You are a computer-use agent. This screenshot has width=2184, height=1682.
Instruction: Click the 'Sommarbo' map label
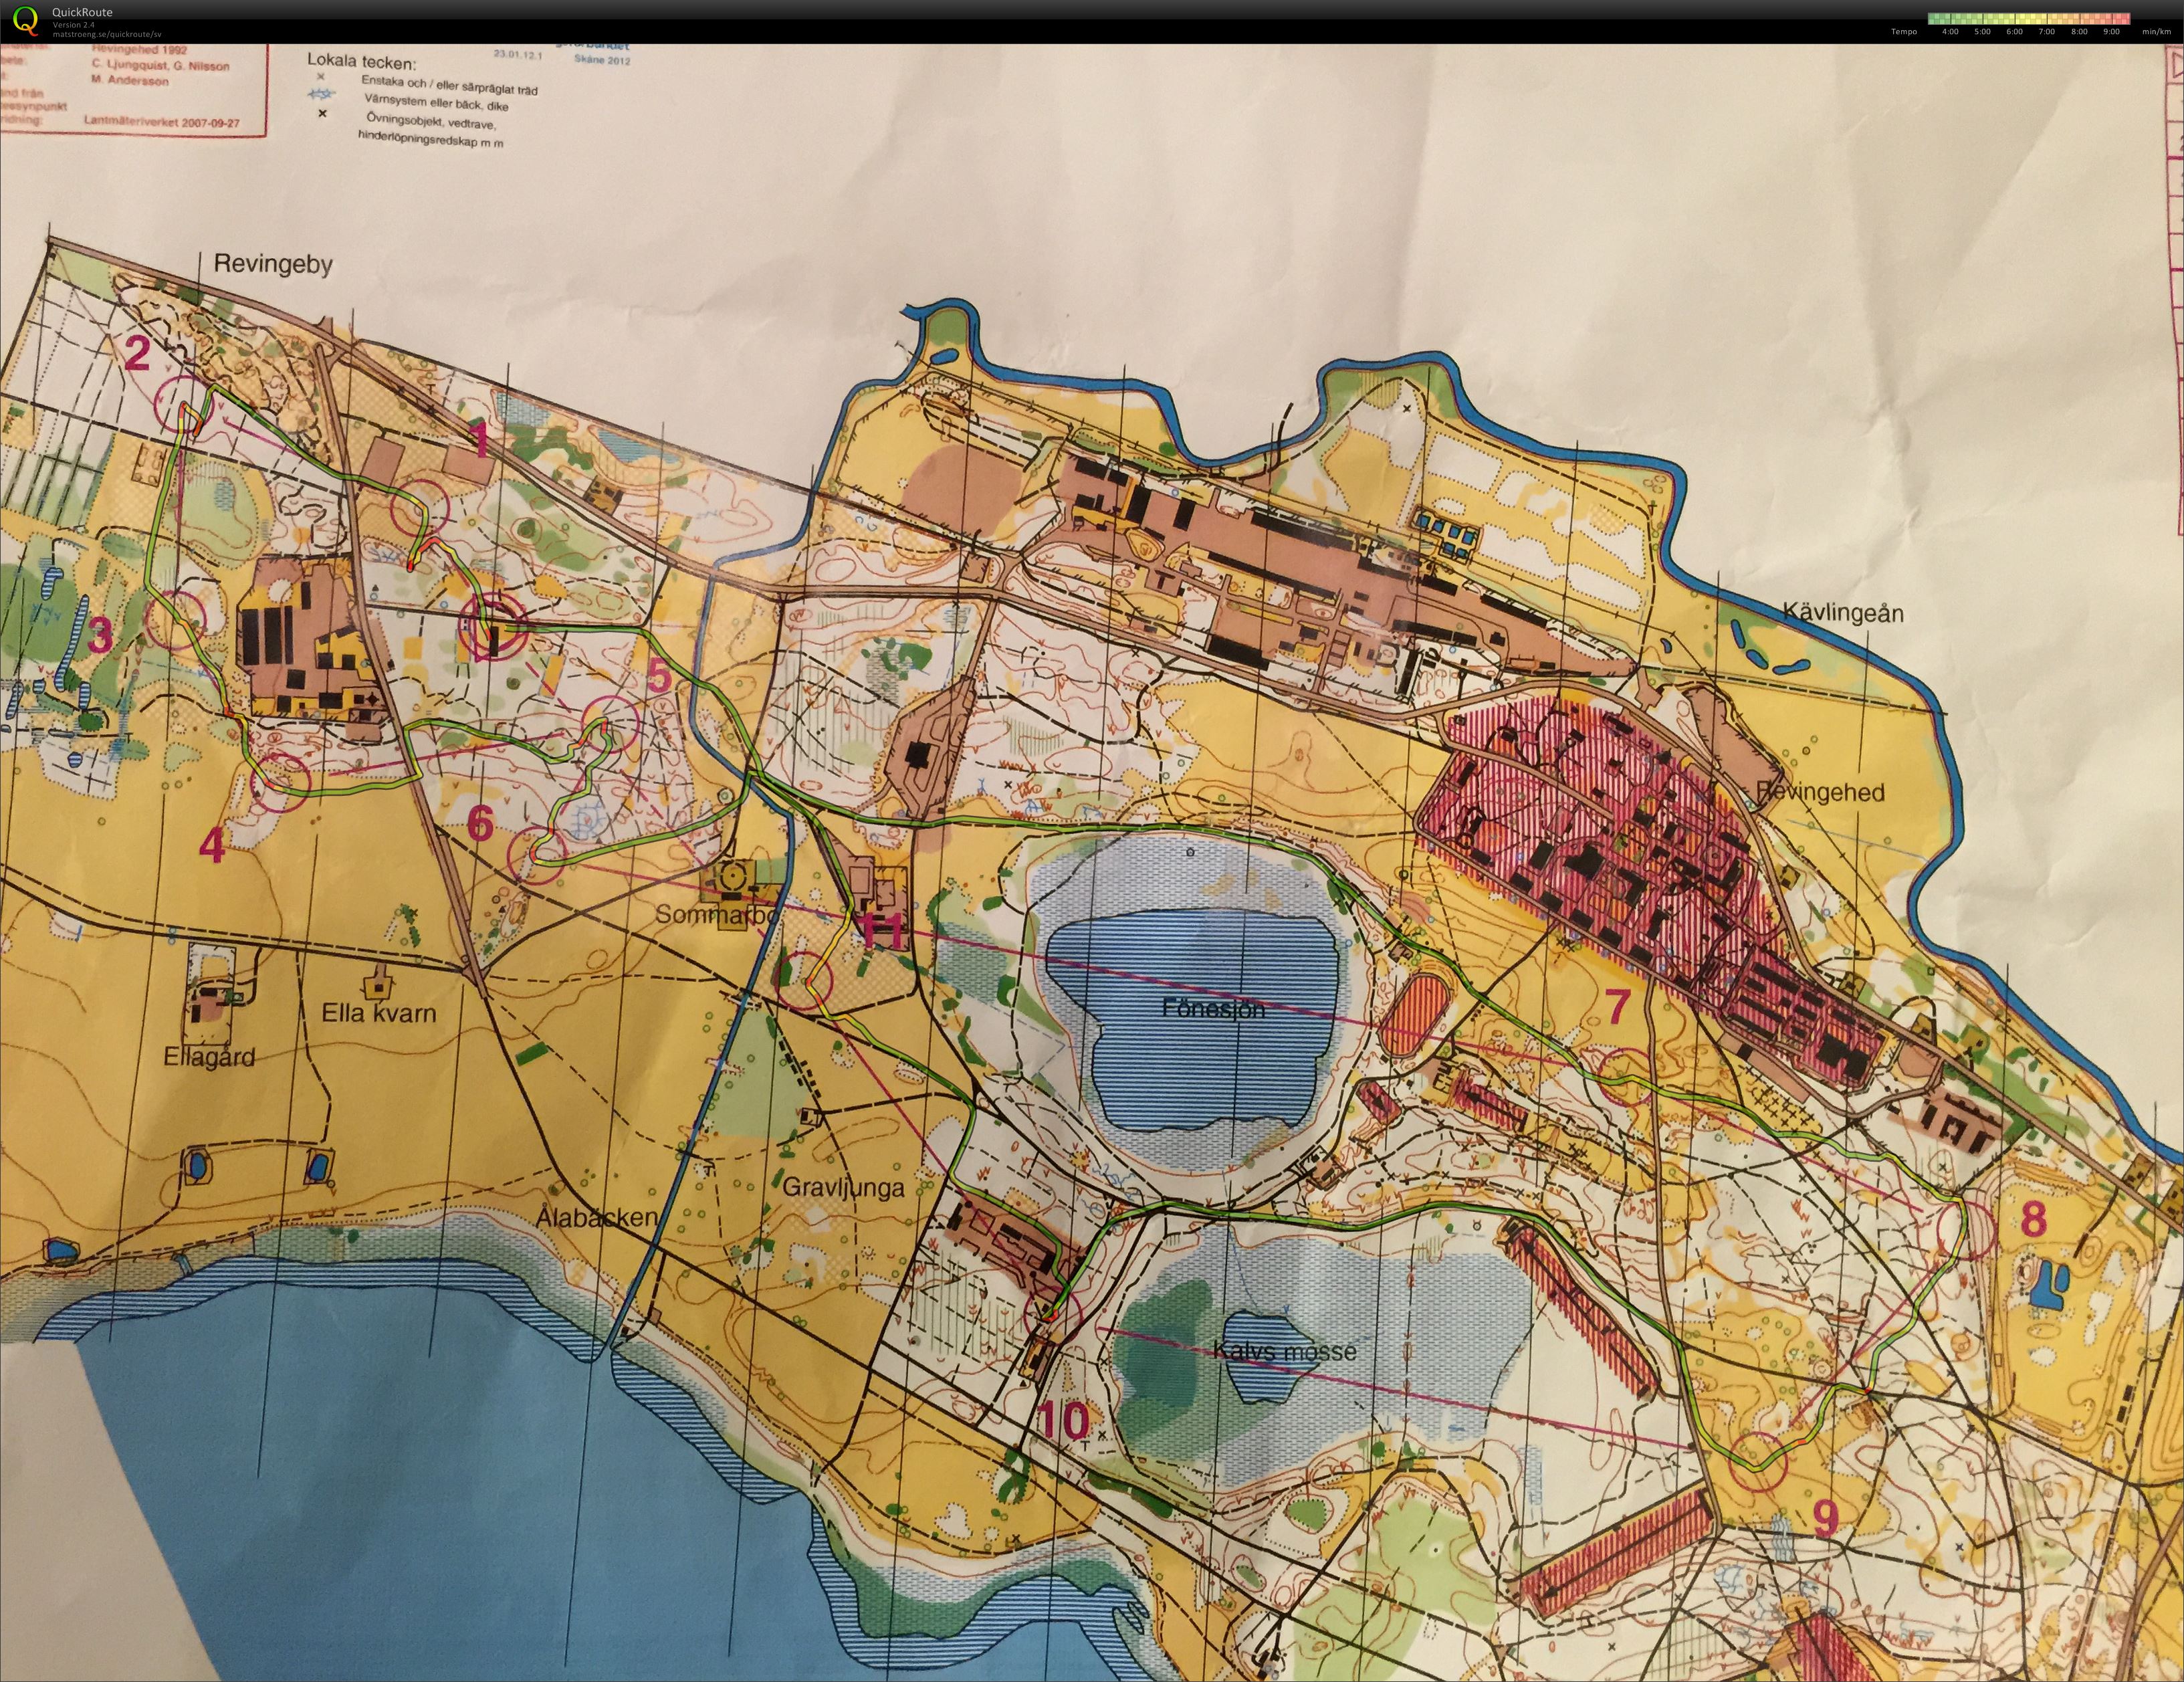click(716, 914)
